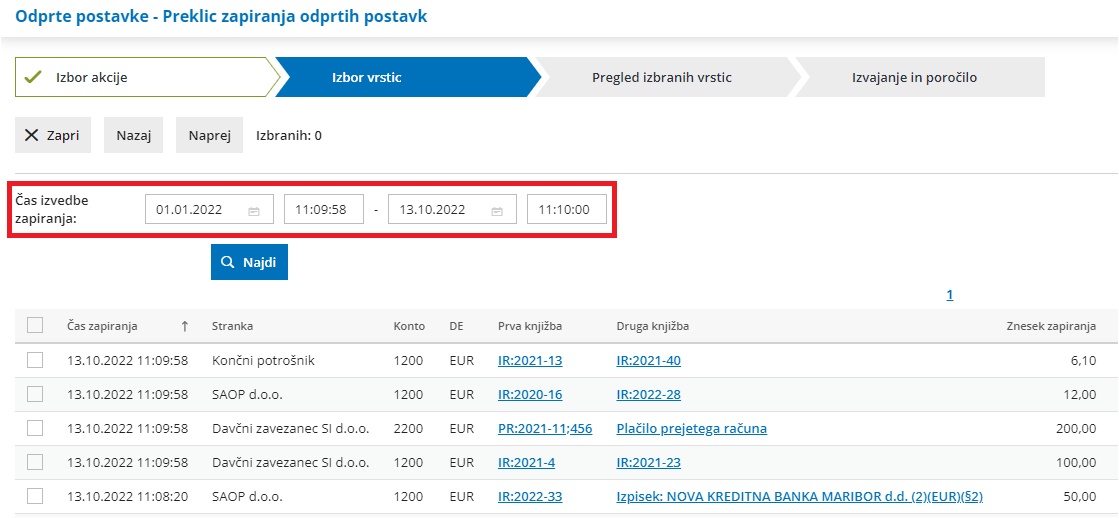
Task: Click the amount 200,00 cell
Action: [1076, 429]
